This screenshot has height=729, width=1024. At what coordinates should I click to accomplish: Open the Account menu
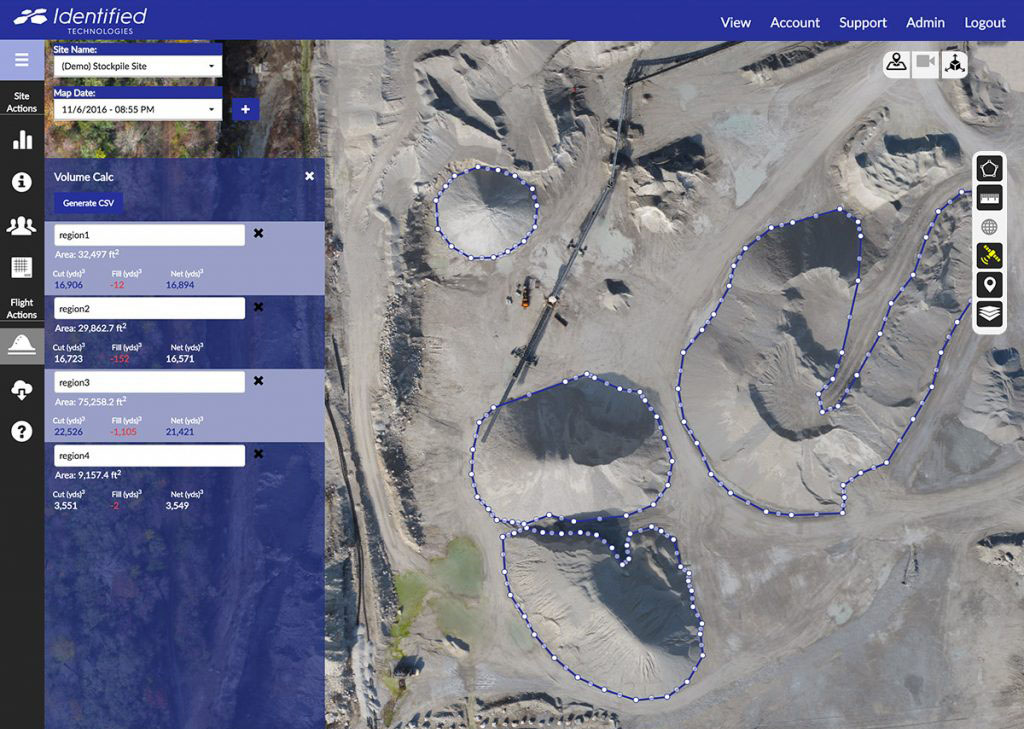point(795,22)
